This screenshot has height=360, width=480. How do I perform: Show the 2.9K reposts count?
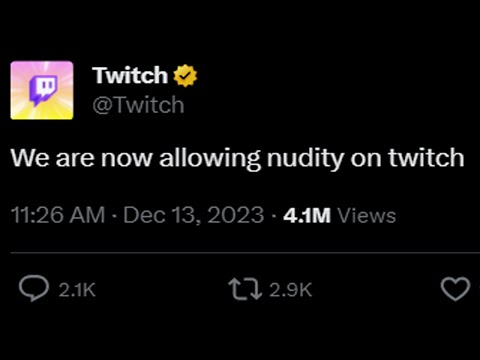pos(291,290)
